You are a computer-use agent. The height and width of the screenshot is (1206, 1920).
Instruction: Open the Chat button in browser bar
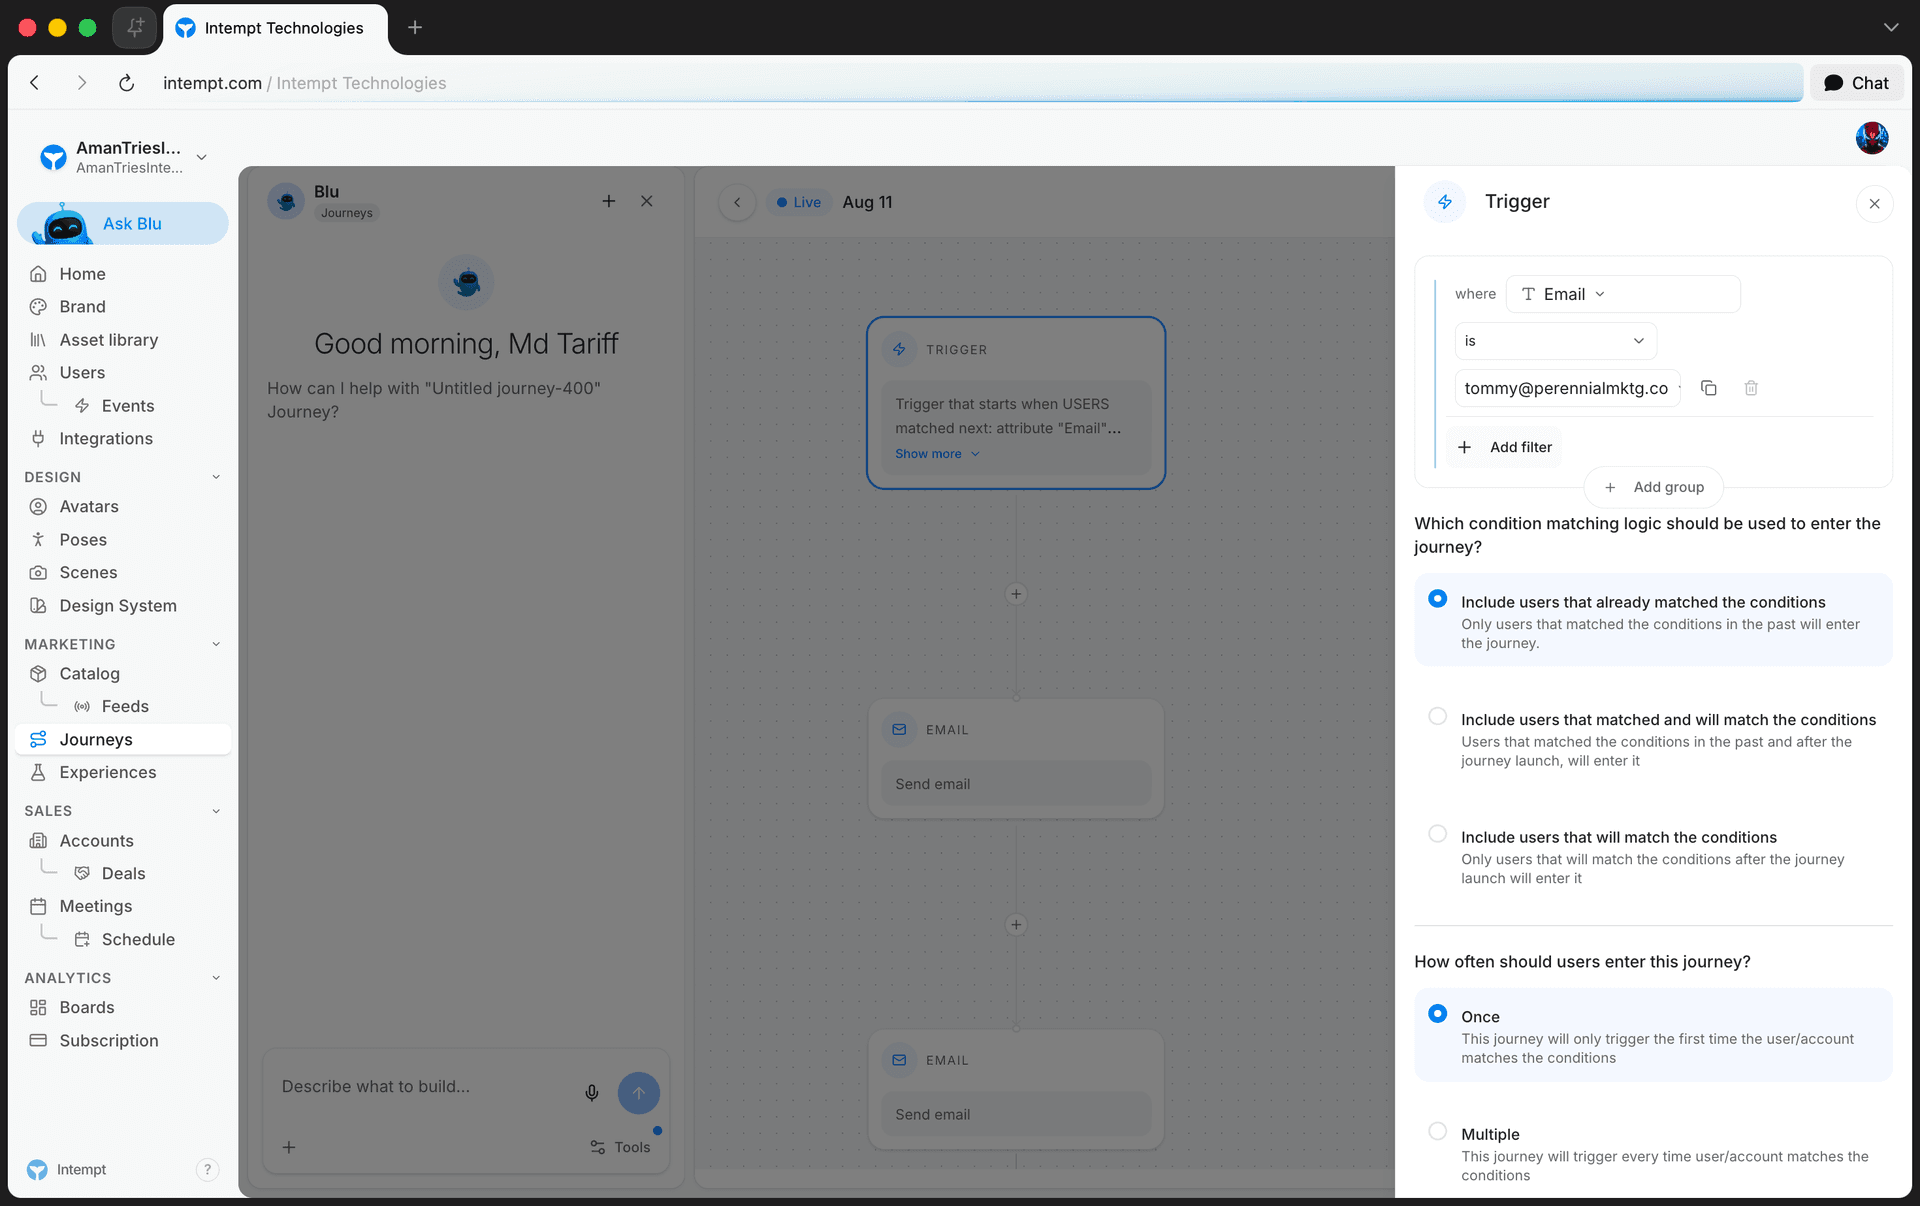(x=1856, y=83)
